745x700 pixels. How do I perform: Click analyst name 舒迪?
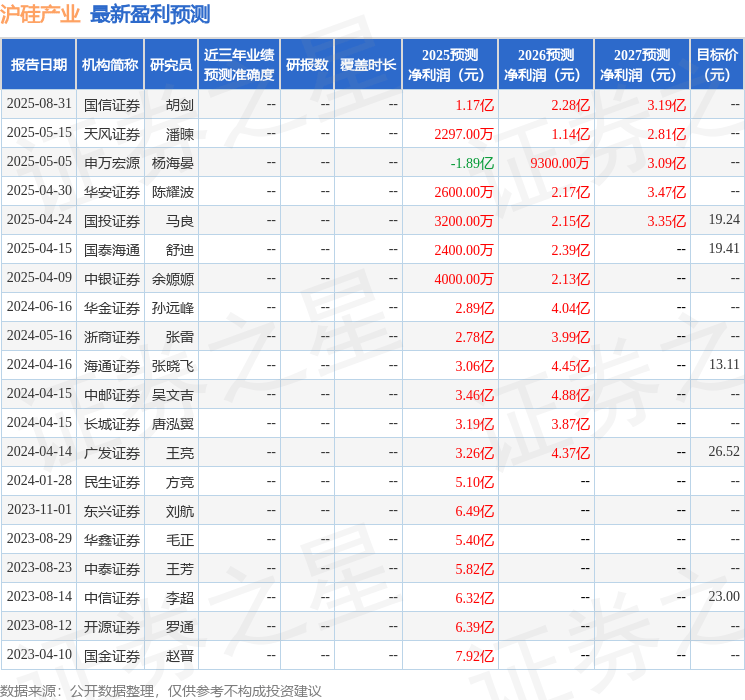[x=180, y=250]
